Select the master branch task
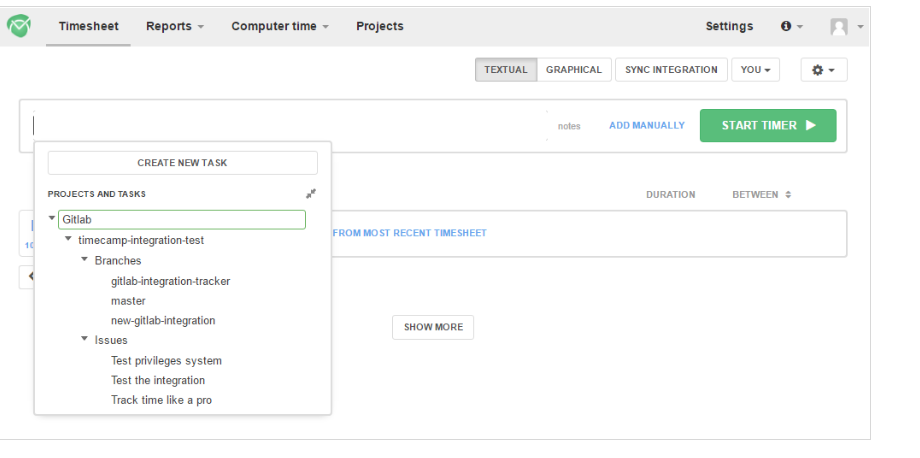This screenshot has width=920, height=458. tap(128, 301)
